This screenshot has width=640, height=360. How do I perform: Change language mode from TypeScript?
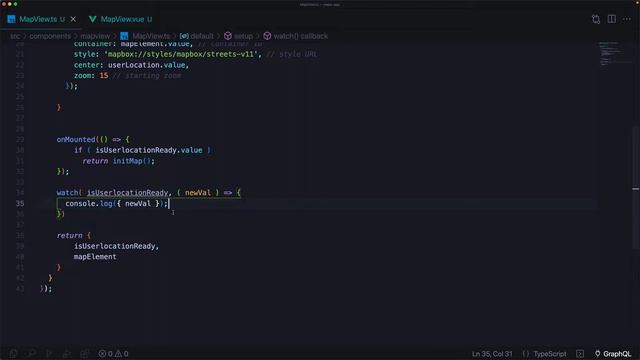(x=549, y=353)
